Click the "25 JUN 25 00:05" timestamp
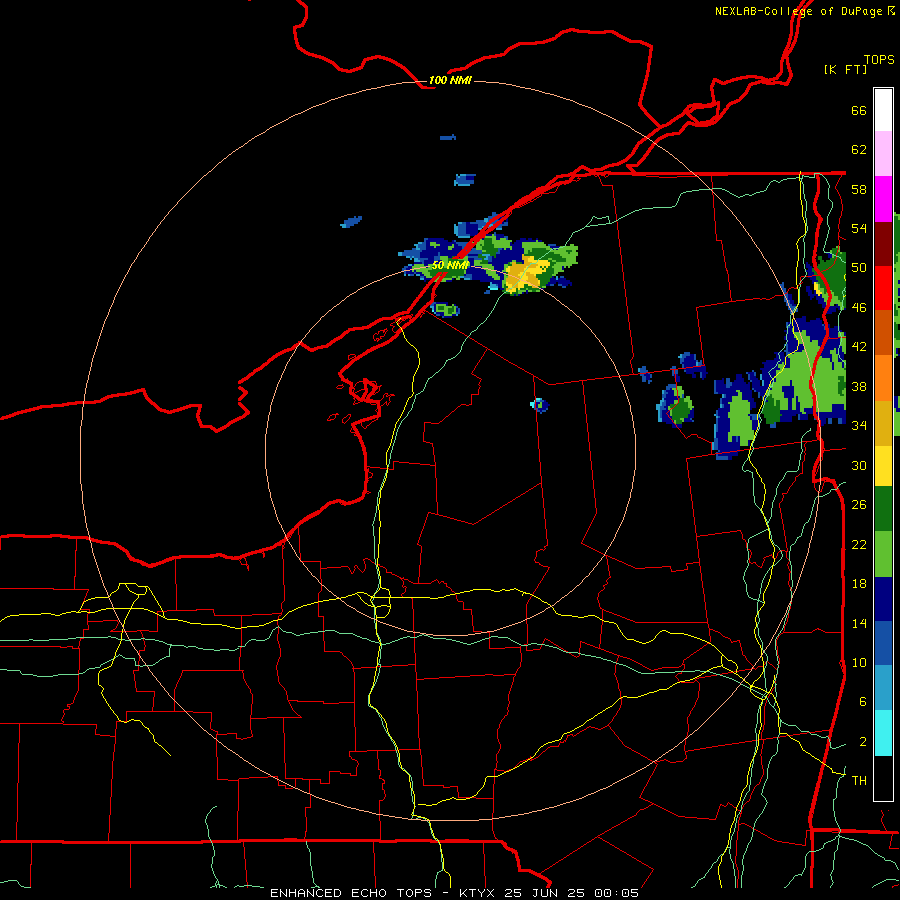The height and width of the screenshot is (900, 900). point(571,893)
